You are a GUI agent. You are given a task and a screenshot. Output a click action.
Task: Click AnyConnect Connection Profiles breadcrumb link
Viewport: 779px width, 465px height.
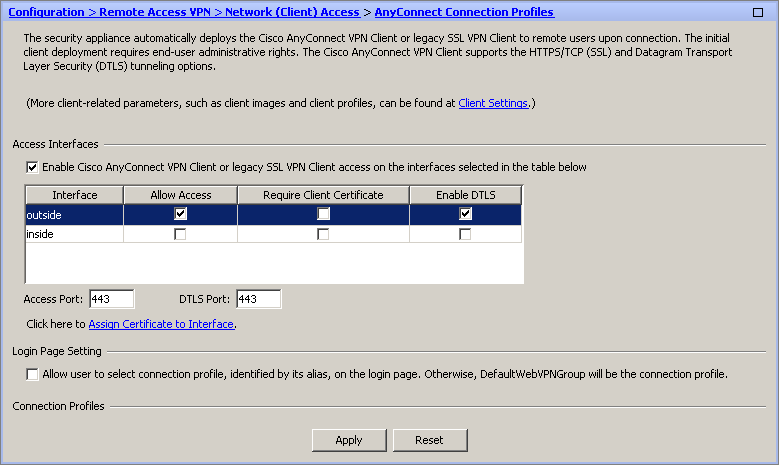[x=464, y=12]
